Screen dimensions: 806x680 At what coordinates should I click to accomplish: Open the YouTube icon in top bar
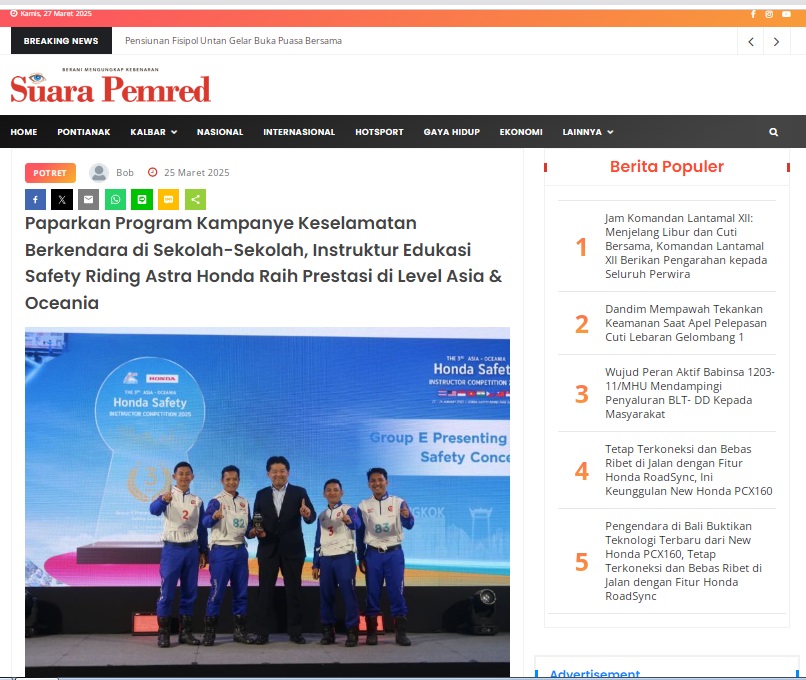786,14
